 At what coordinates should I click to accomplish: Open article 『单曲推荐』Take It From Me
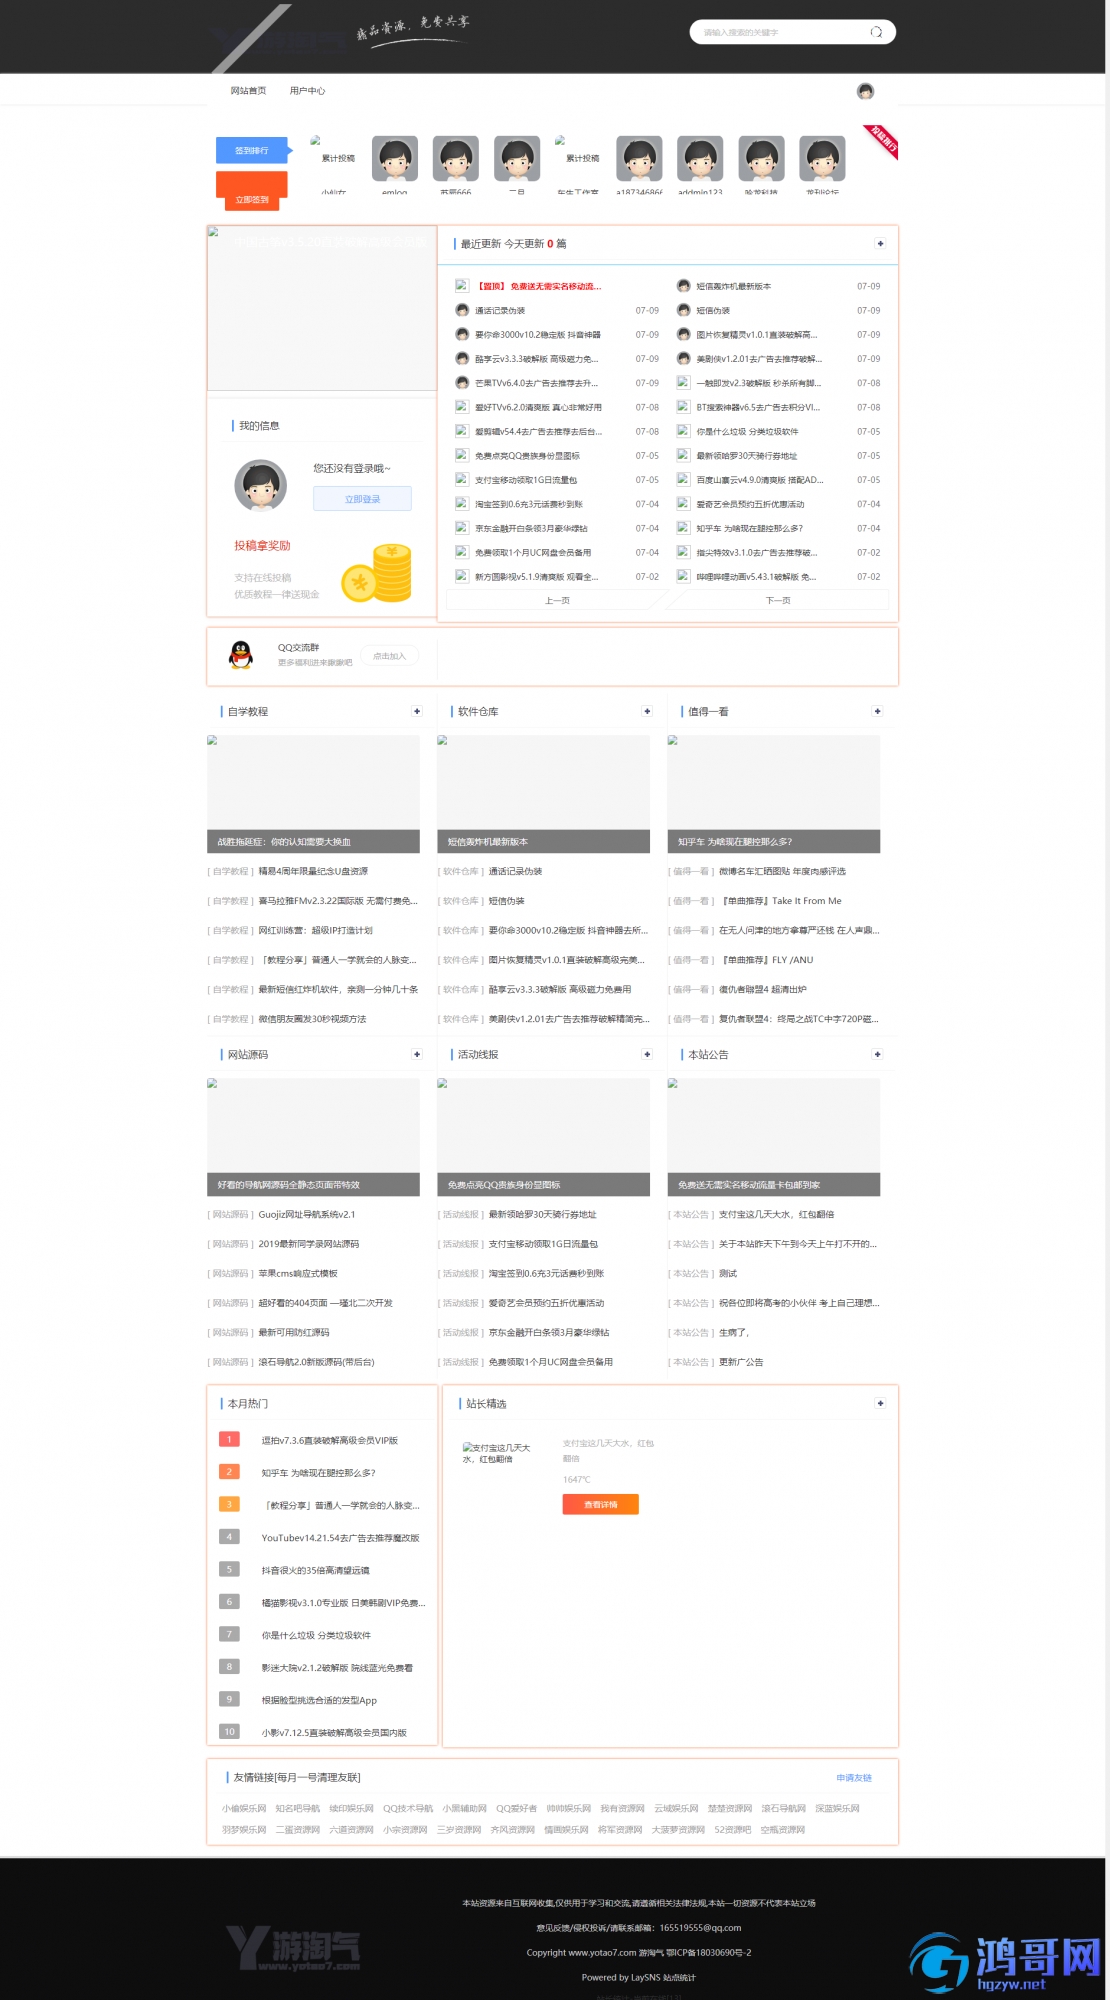pyautogui.click(x=780, y=901)
